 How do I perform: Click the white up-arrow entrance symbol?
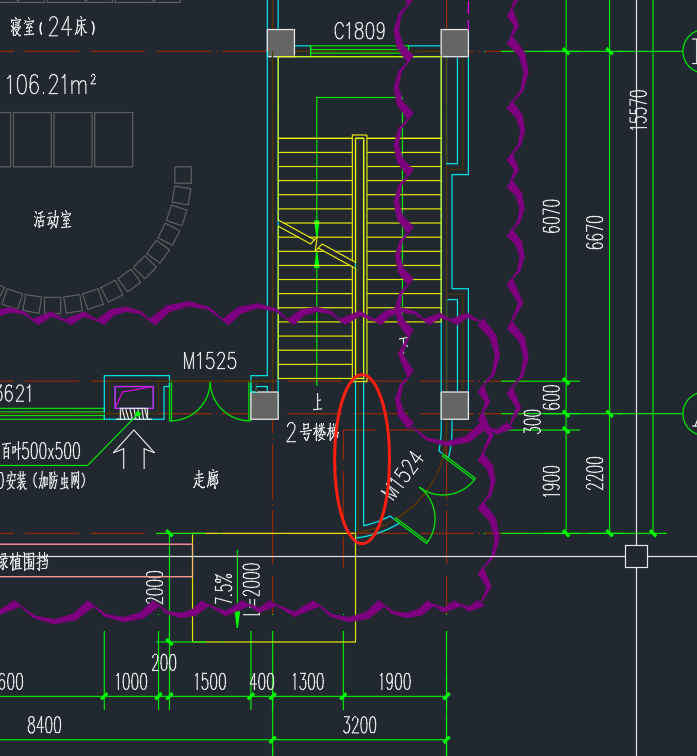click(x=134, y=449)
